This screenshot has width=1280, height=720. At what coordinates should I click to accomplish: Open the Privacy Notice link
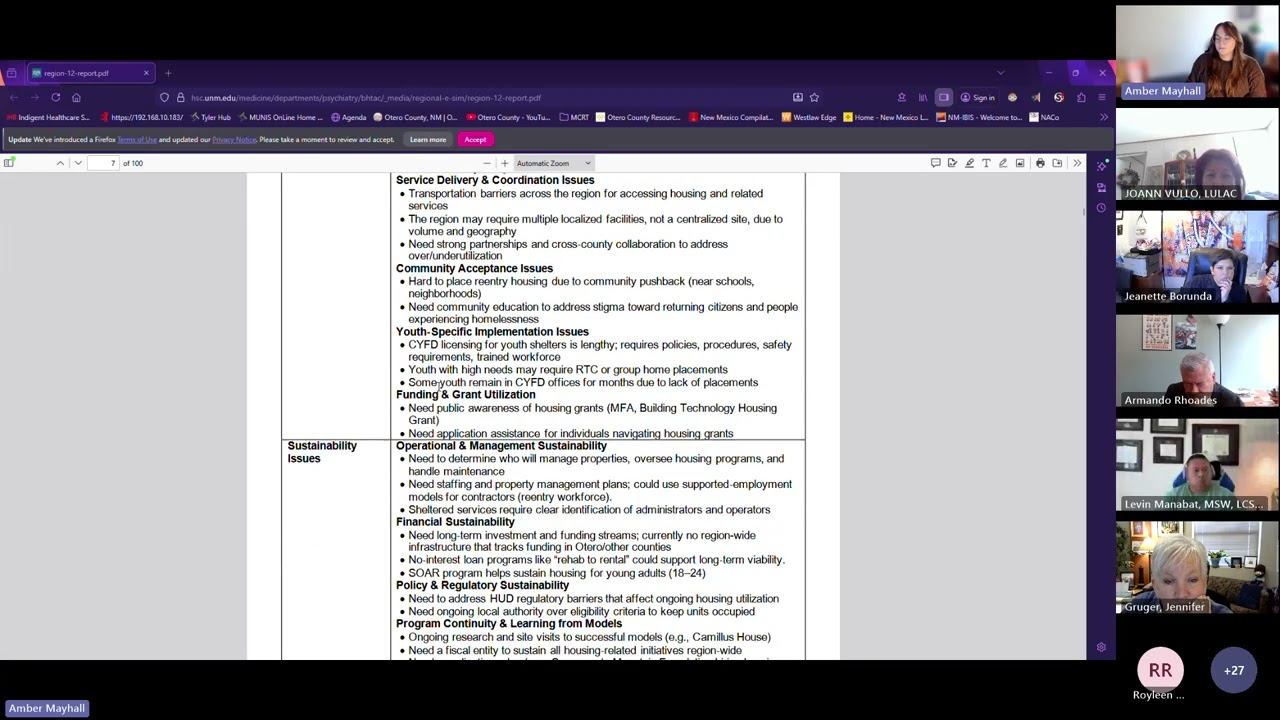tap(234, 140)
